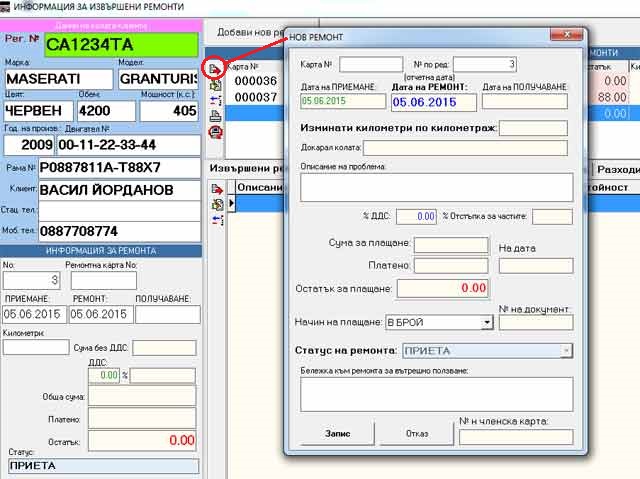The image size is (640, 479).
Task: Click % Отстъпка за частите field
Action: pyautogui.click(x=552, y=217)
